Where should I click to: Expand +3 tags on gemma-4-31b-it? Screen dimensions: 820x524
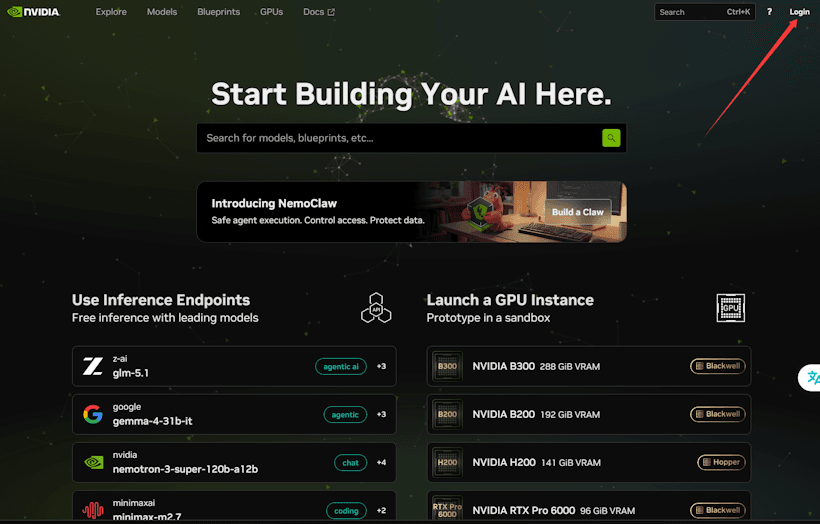pyautogui.click(x=381, y=414)
